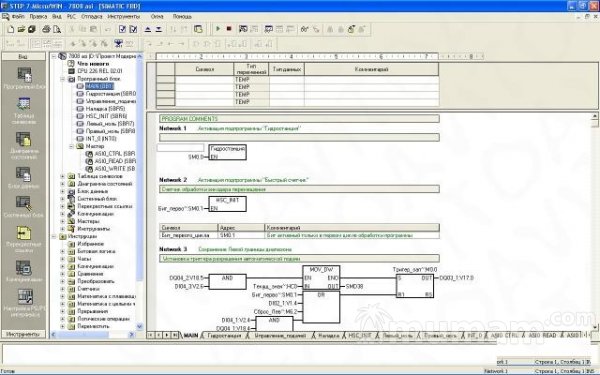Open Set PG/PC Interface in the navigation bar
Screen dimensions: 600x375
pyautogui.click(x=24, y=303)
